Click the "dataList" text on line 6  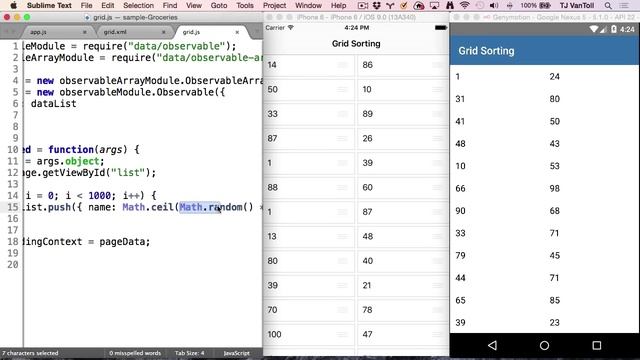point(53,104)
